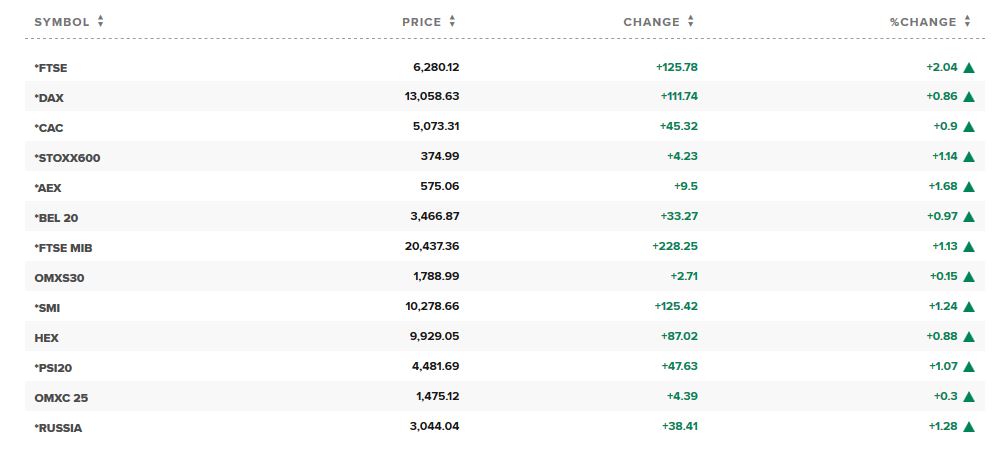
Task: Open the *FTSE symbol link
Action: coord(51,68)
